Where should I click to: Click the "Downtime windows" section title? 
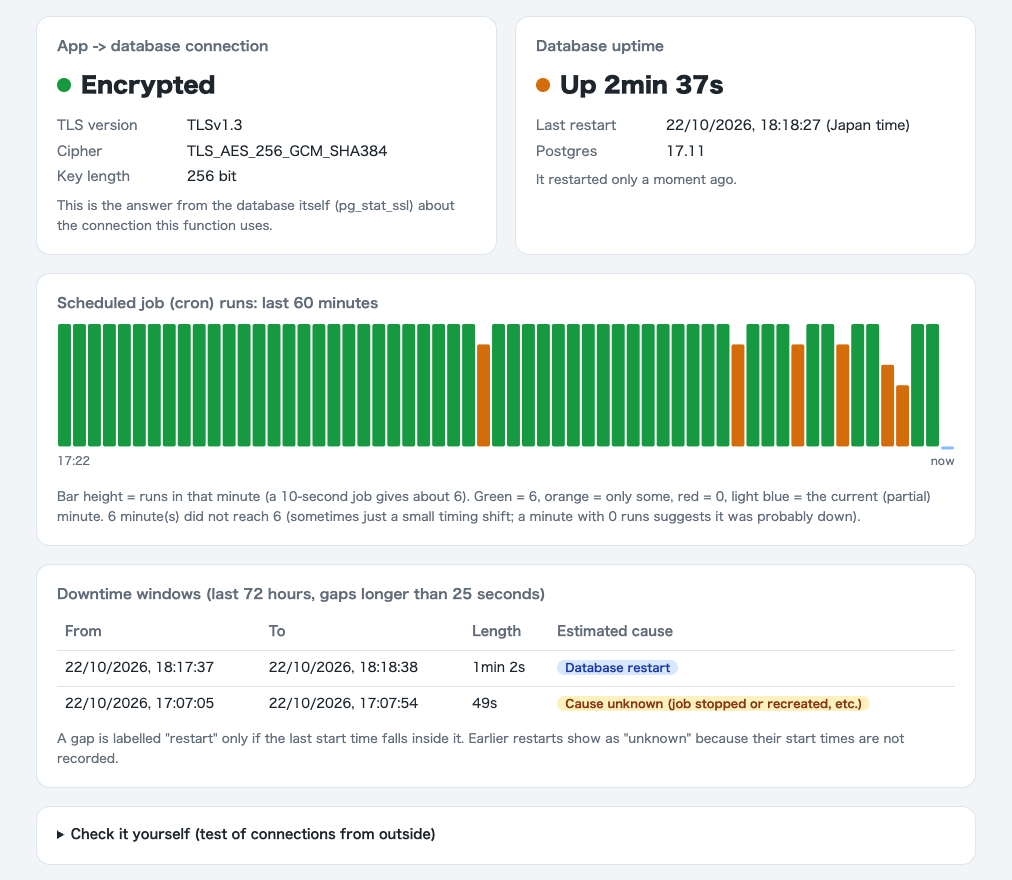pyautogui.click(x=301, y=594)
